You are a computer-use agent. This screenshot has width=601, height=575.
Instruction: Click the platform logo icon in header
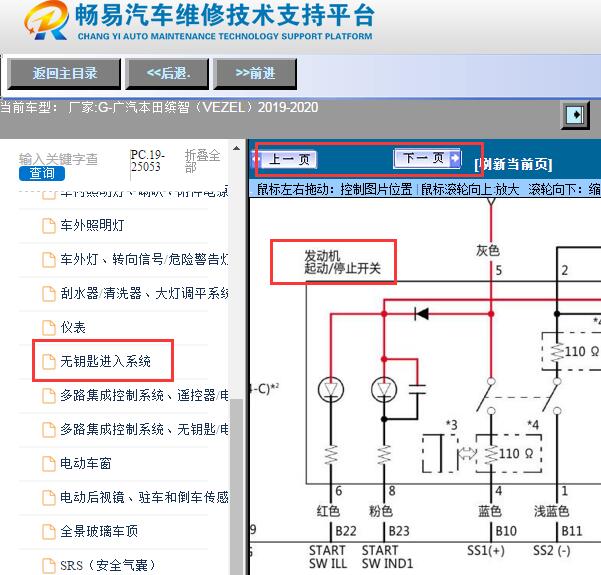pos(46,20)
